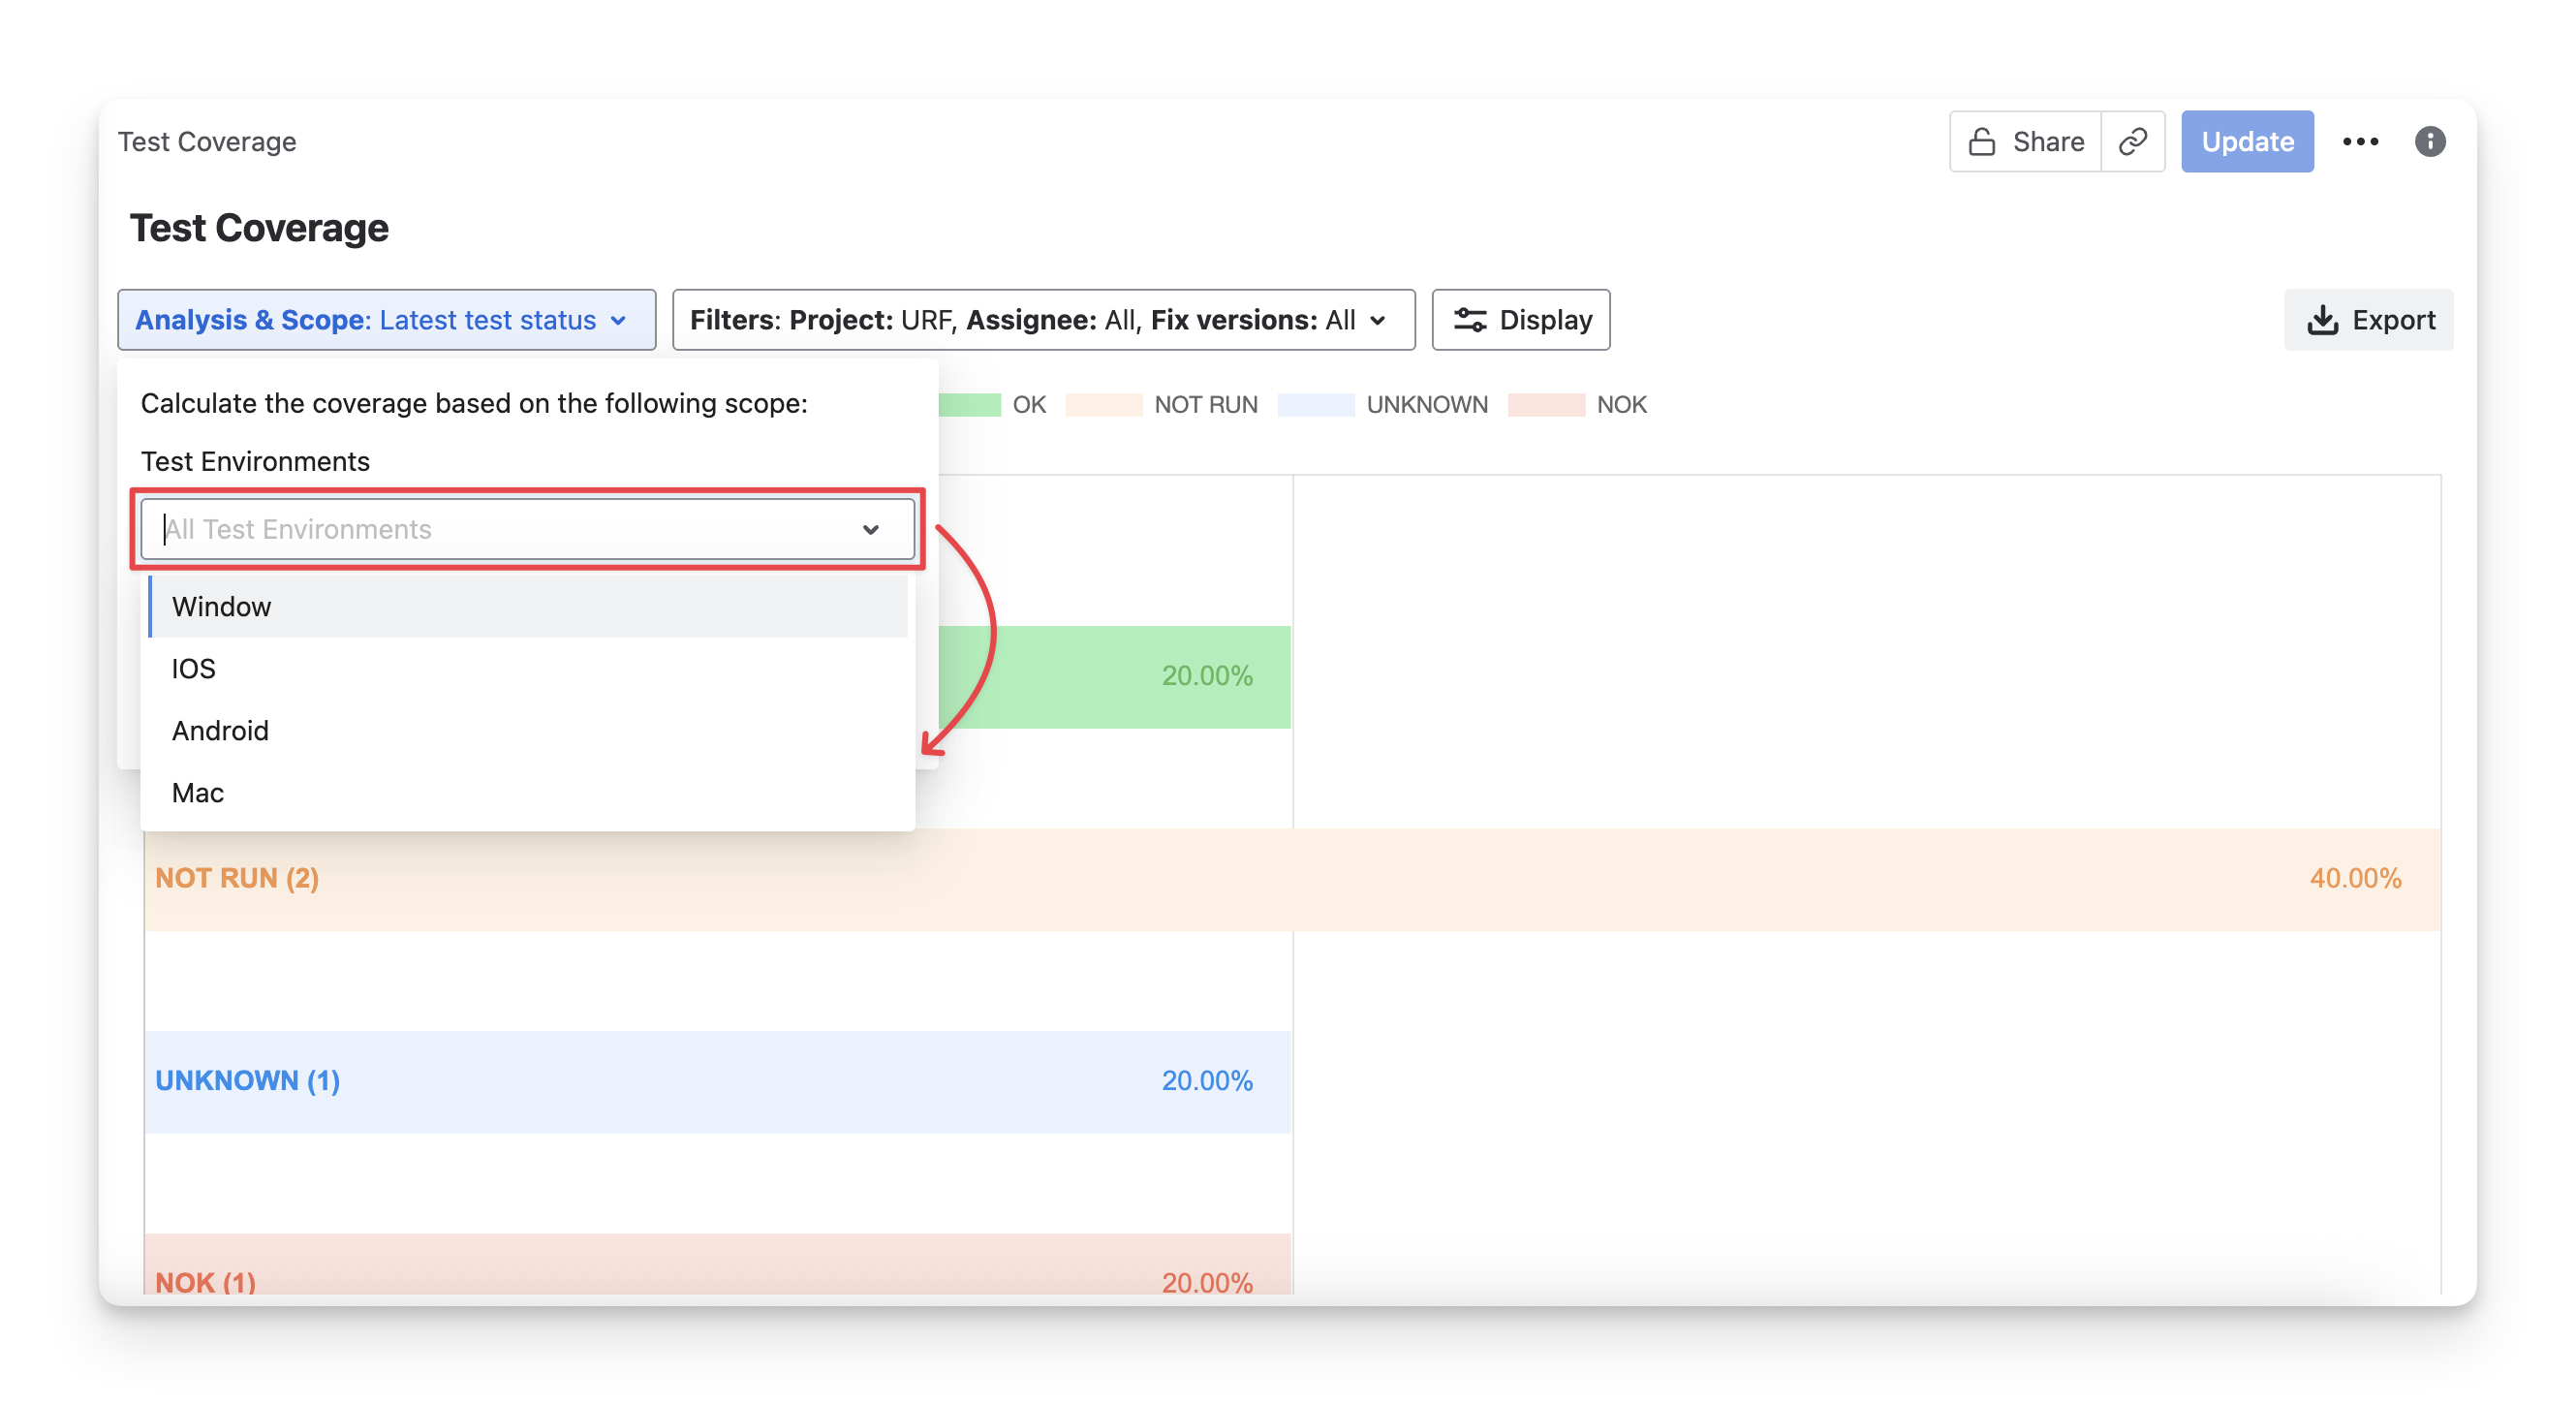Open the Filters Project URF dropdown

(x=1043, y=320)
